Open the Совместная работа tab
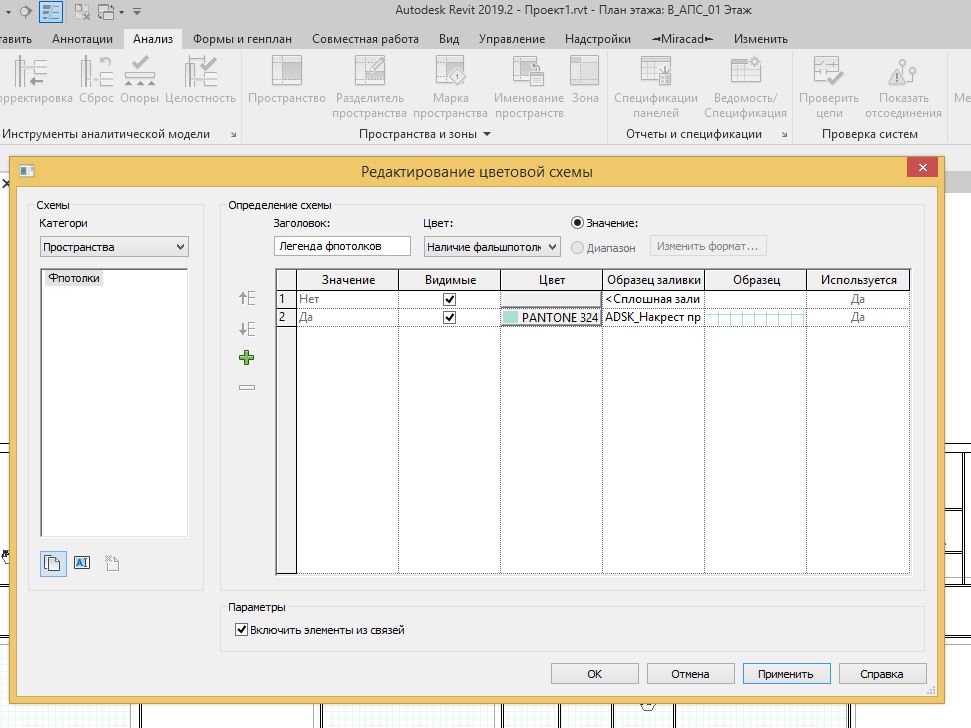971x728 pixels. [x=365, y=38]
